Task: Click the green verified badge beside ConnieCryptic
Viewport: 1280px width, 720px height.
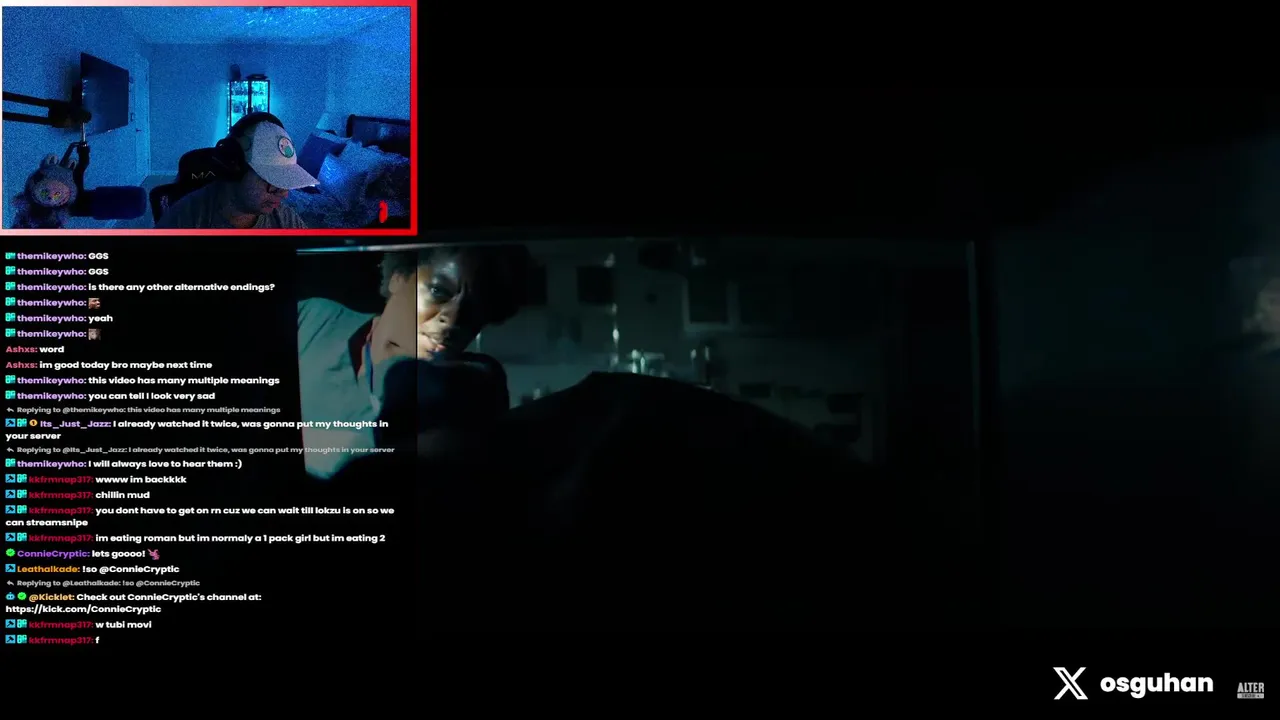Action: click(10, 553)
